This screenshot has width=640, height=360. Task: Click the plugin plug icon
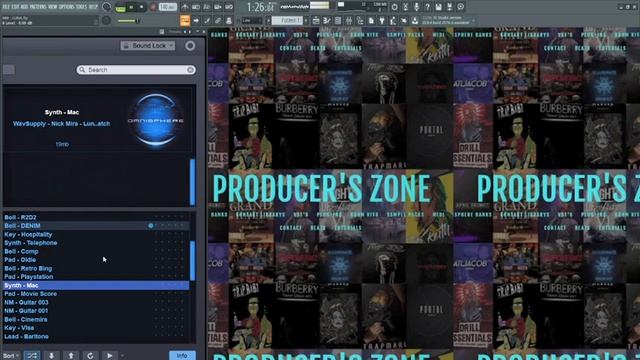pyautogui.click(x=382, y=20)
